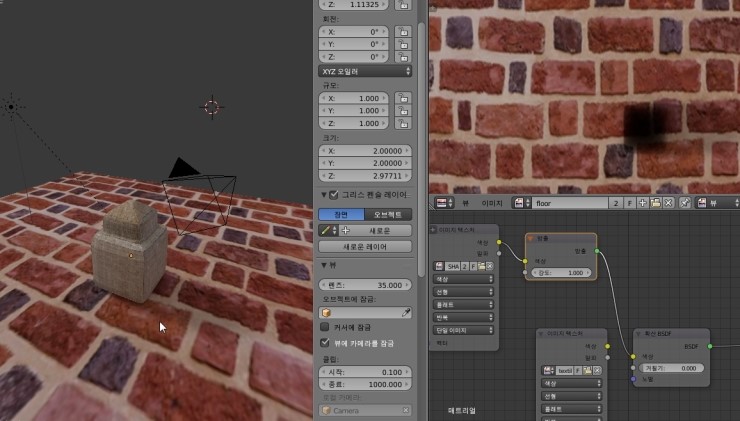Unlink image in lower texture node with X
Image resolution: width=740 pixels, height=421 pixels.
[597, 370]
